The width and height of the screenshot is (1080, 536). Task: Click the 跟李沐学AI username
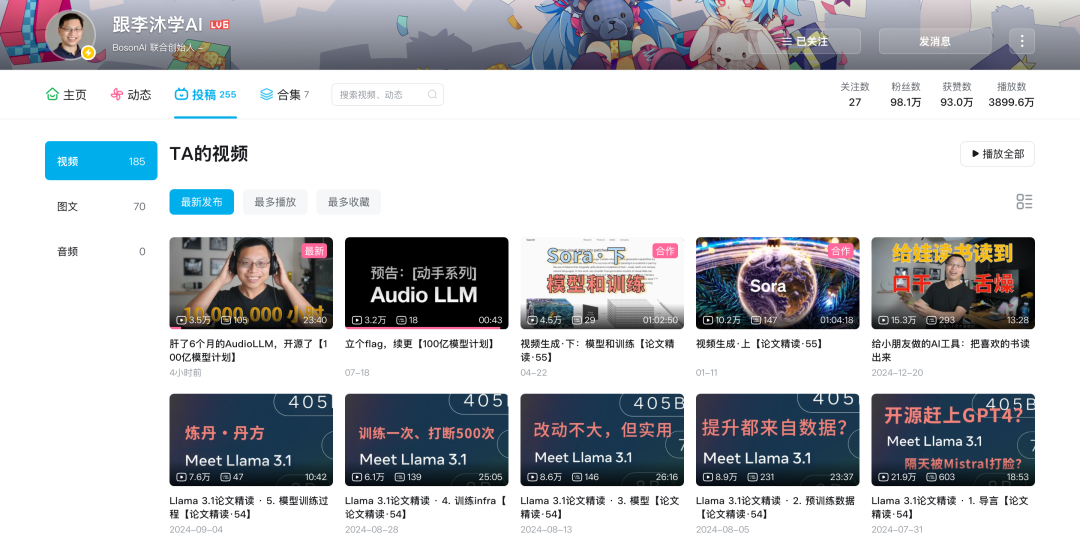pyautogui.click(x=158, y=25)
